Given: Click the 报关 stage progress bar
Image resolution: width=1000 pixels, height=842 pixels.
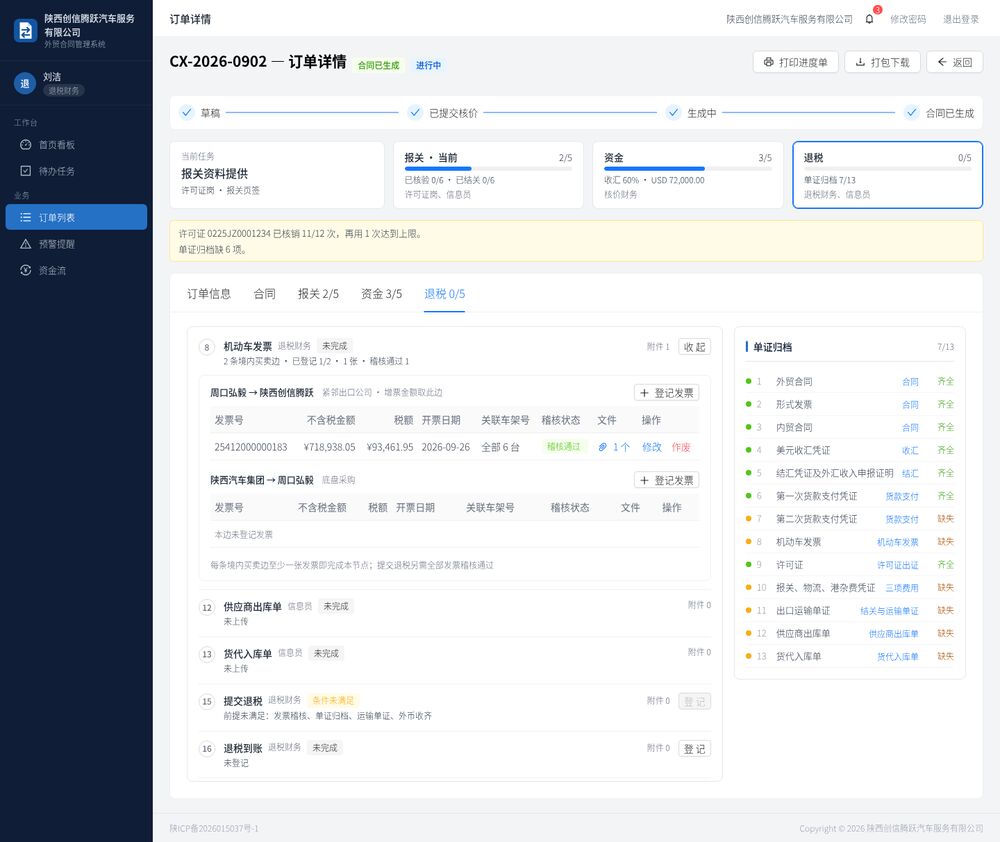Looking at the screenshot, I should (x=488, y=169).
